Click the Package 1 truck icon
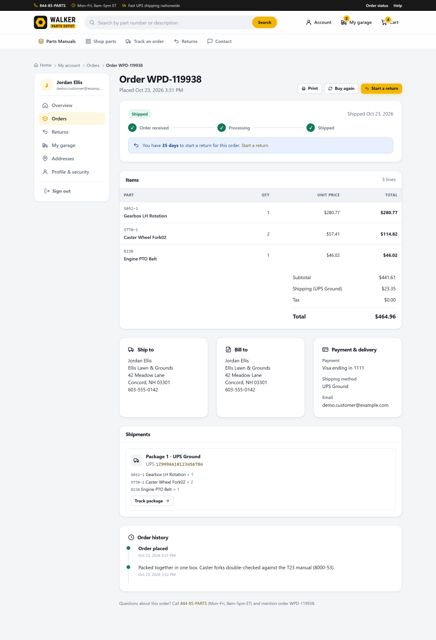This screenshot has height=640, width=436. 136,460
